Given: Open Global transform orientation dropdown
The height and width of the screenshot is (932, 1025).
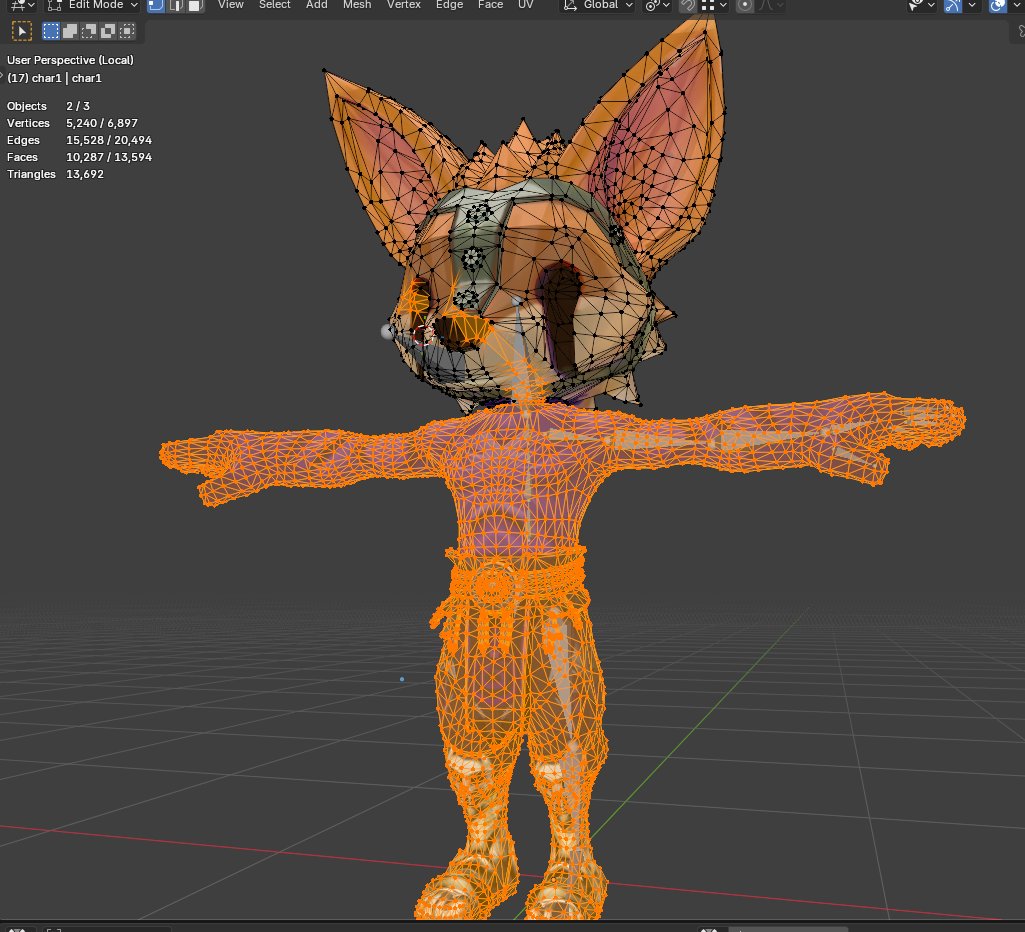Looking at the screenshot, I should coord(598,5).
